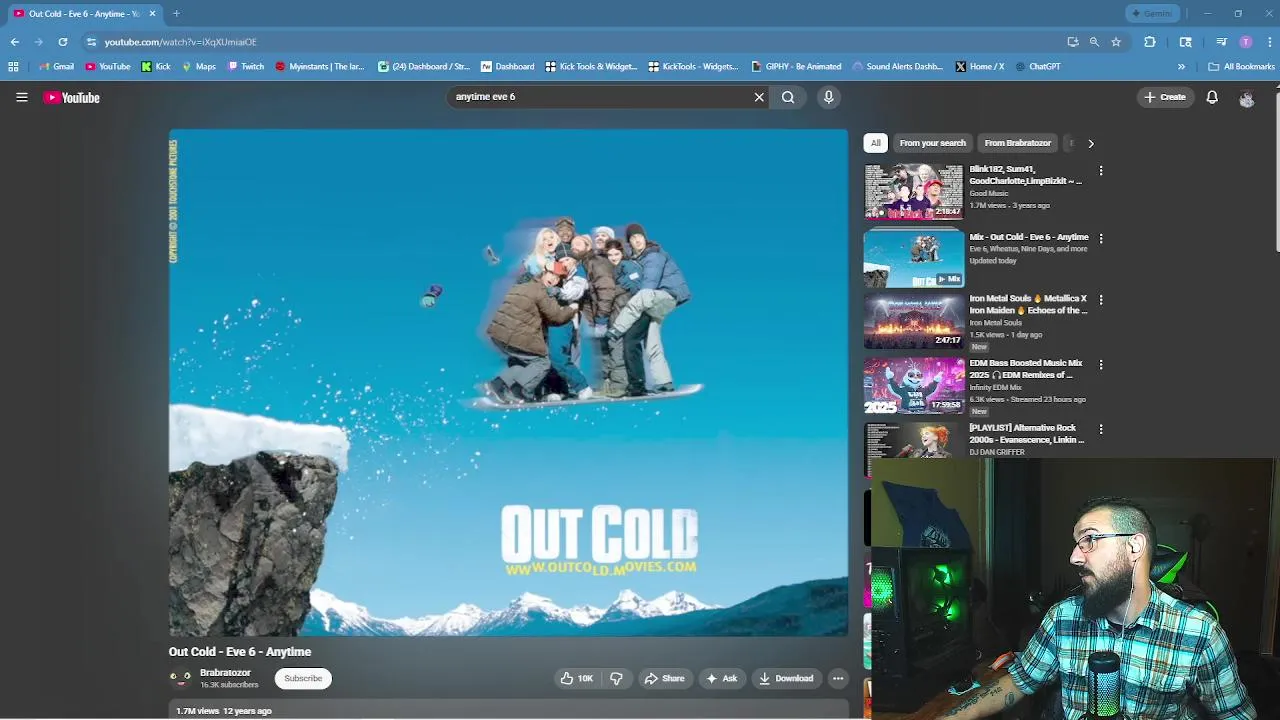Screen dimensions: 1280x720
Task: Click the Share button
Action: click(x=664, y=678)
